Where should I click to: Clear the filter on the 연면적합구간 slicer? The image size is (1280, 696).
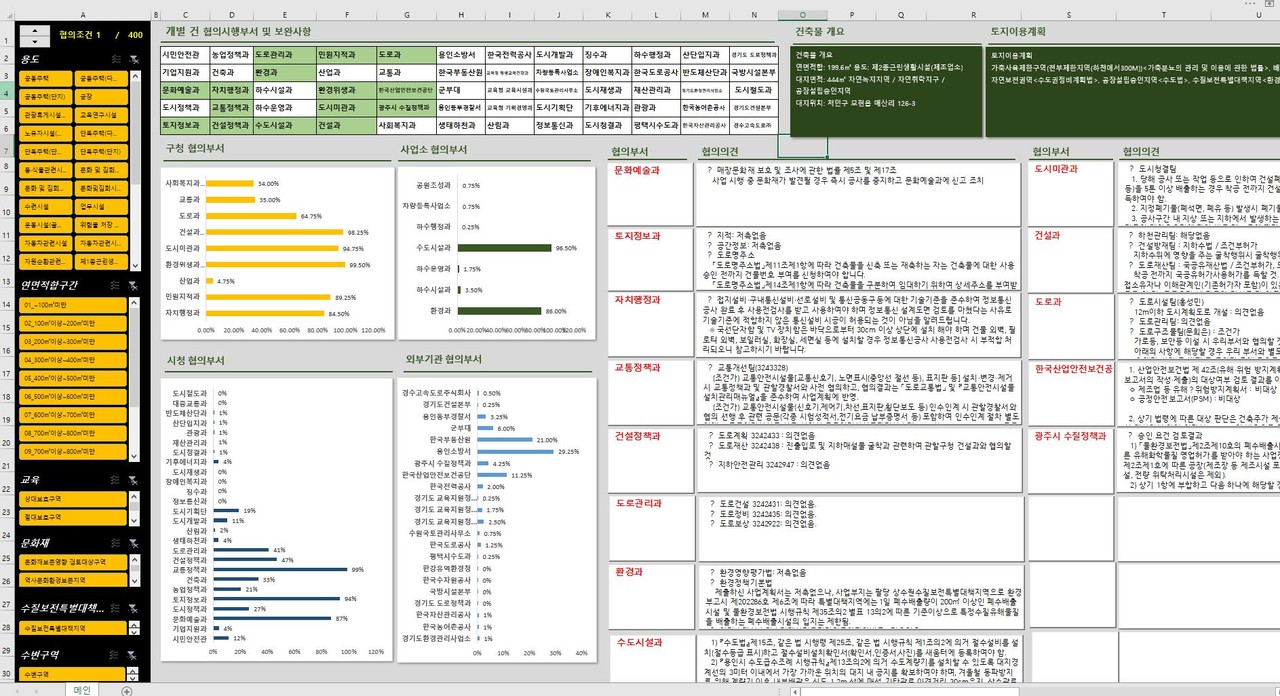tap(134, 284)
